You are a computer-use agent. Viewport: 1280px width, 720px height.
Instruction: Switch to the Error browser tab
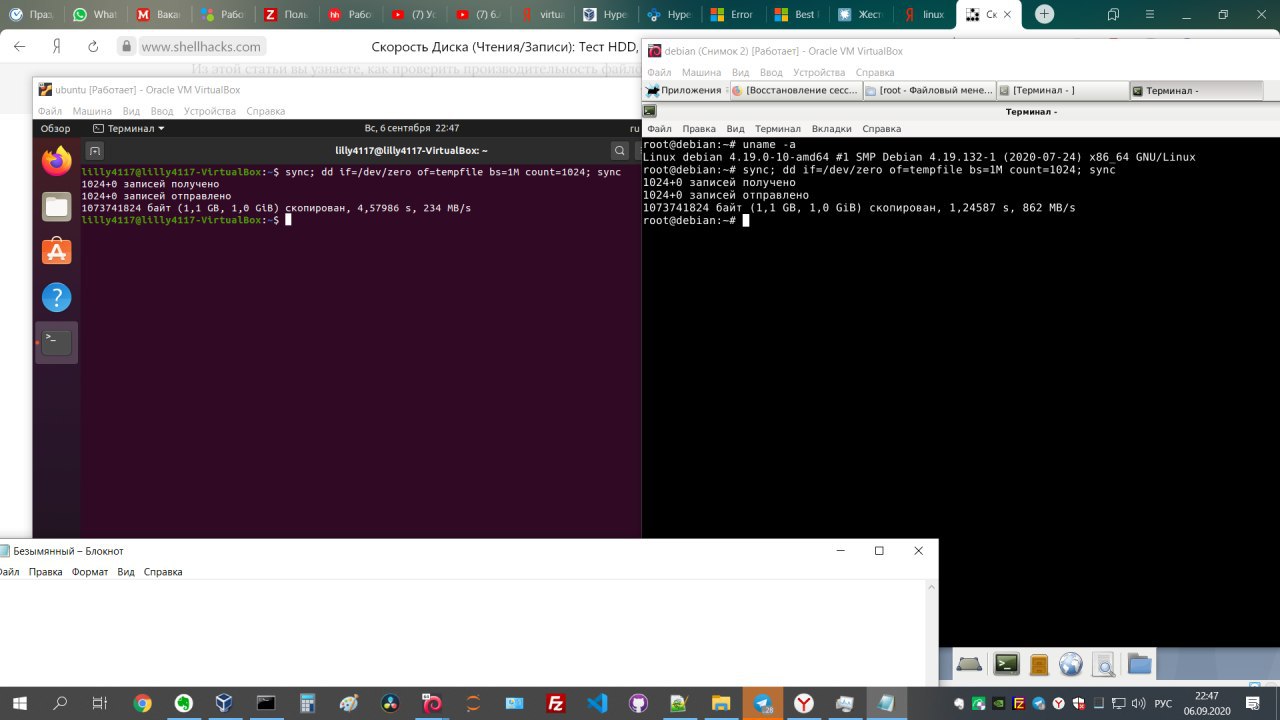(x=730, y=15)
